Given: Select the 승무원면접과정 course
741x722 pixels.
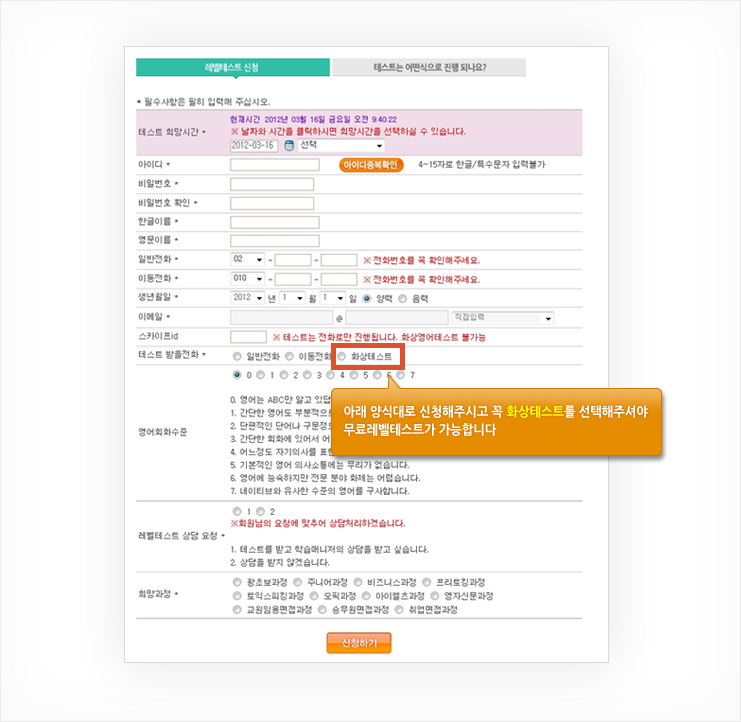Looking at the screenshot, I should (x=322, y=610).
